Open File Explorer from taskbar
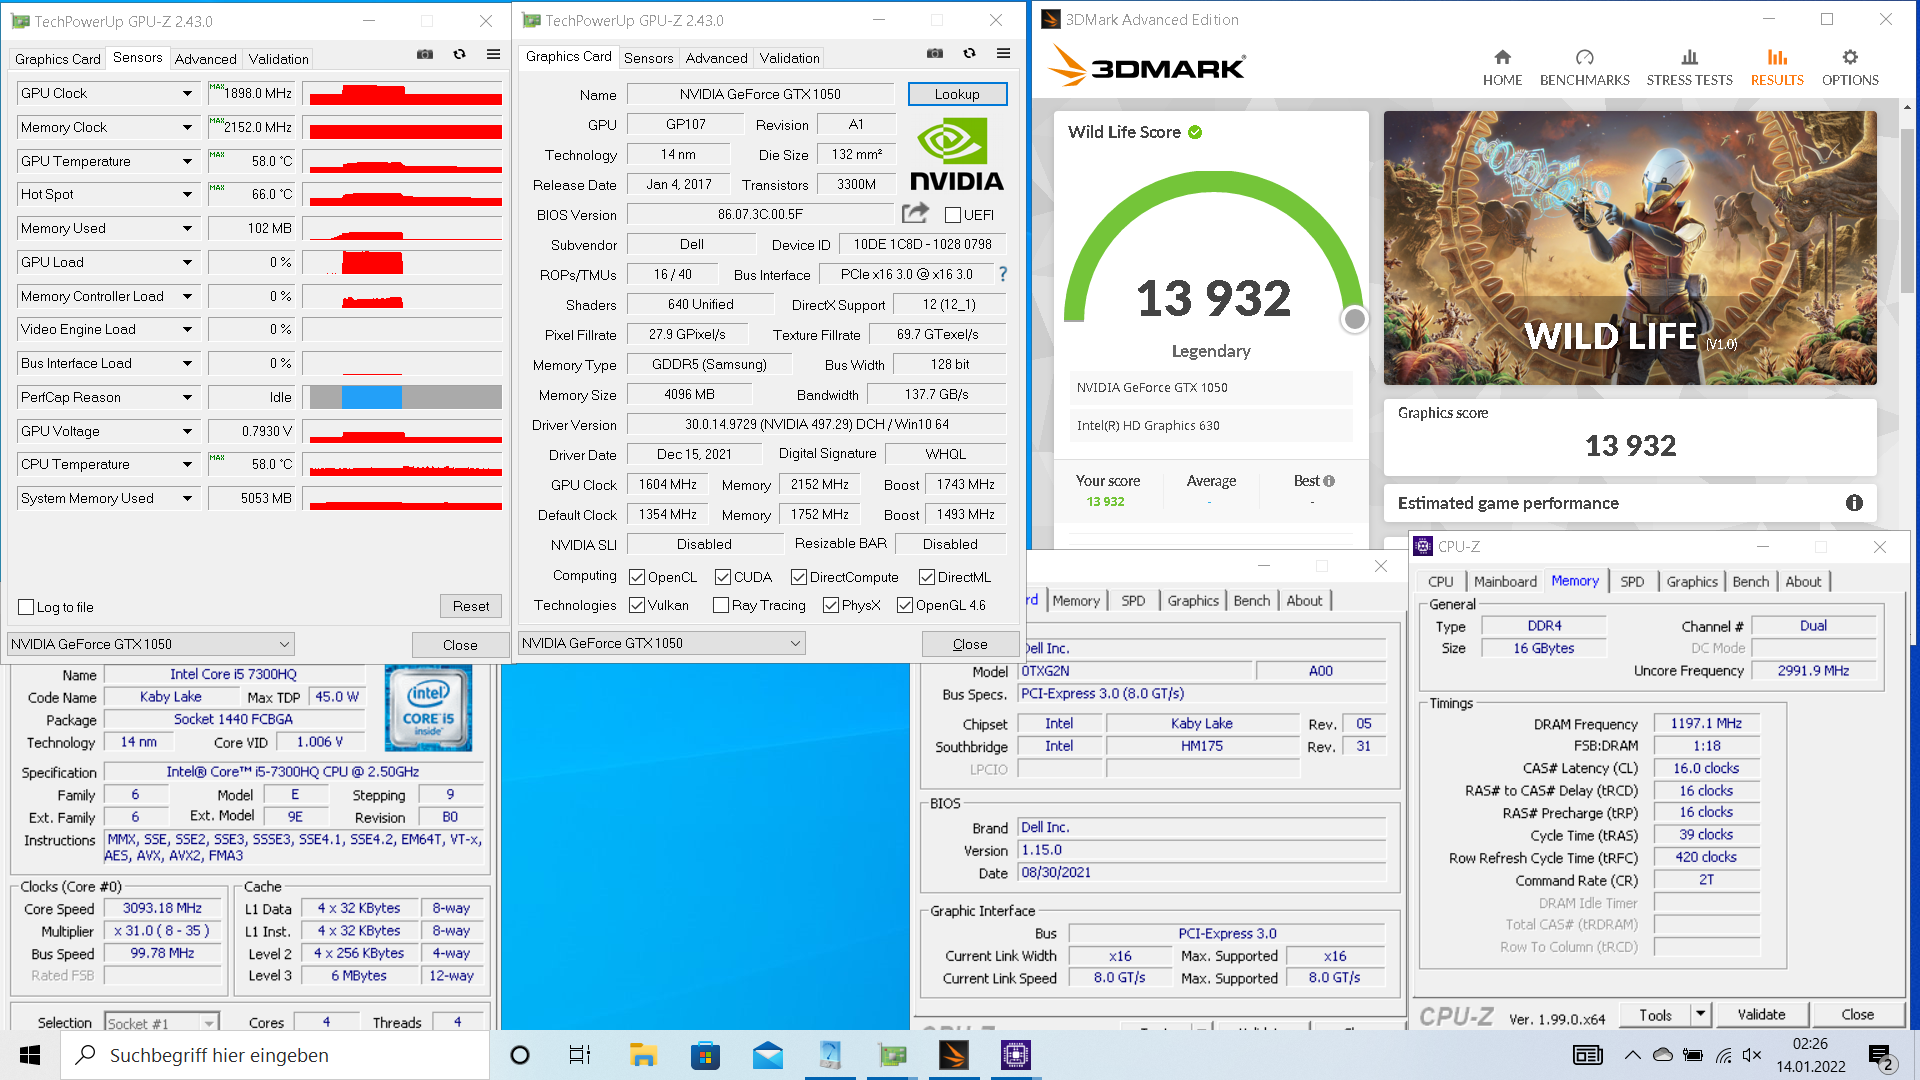The image size is (1920, 1080). click(x=642, y=1055)
